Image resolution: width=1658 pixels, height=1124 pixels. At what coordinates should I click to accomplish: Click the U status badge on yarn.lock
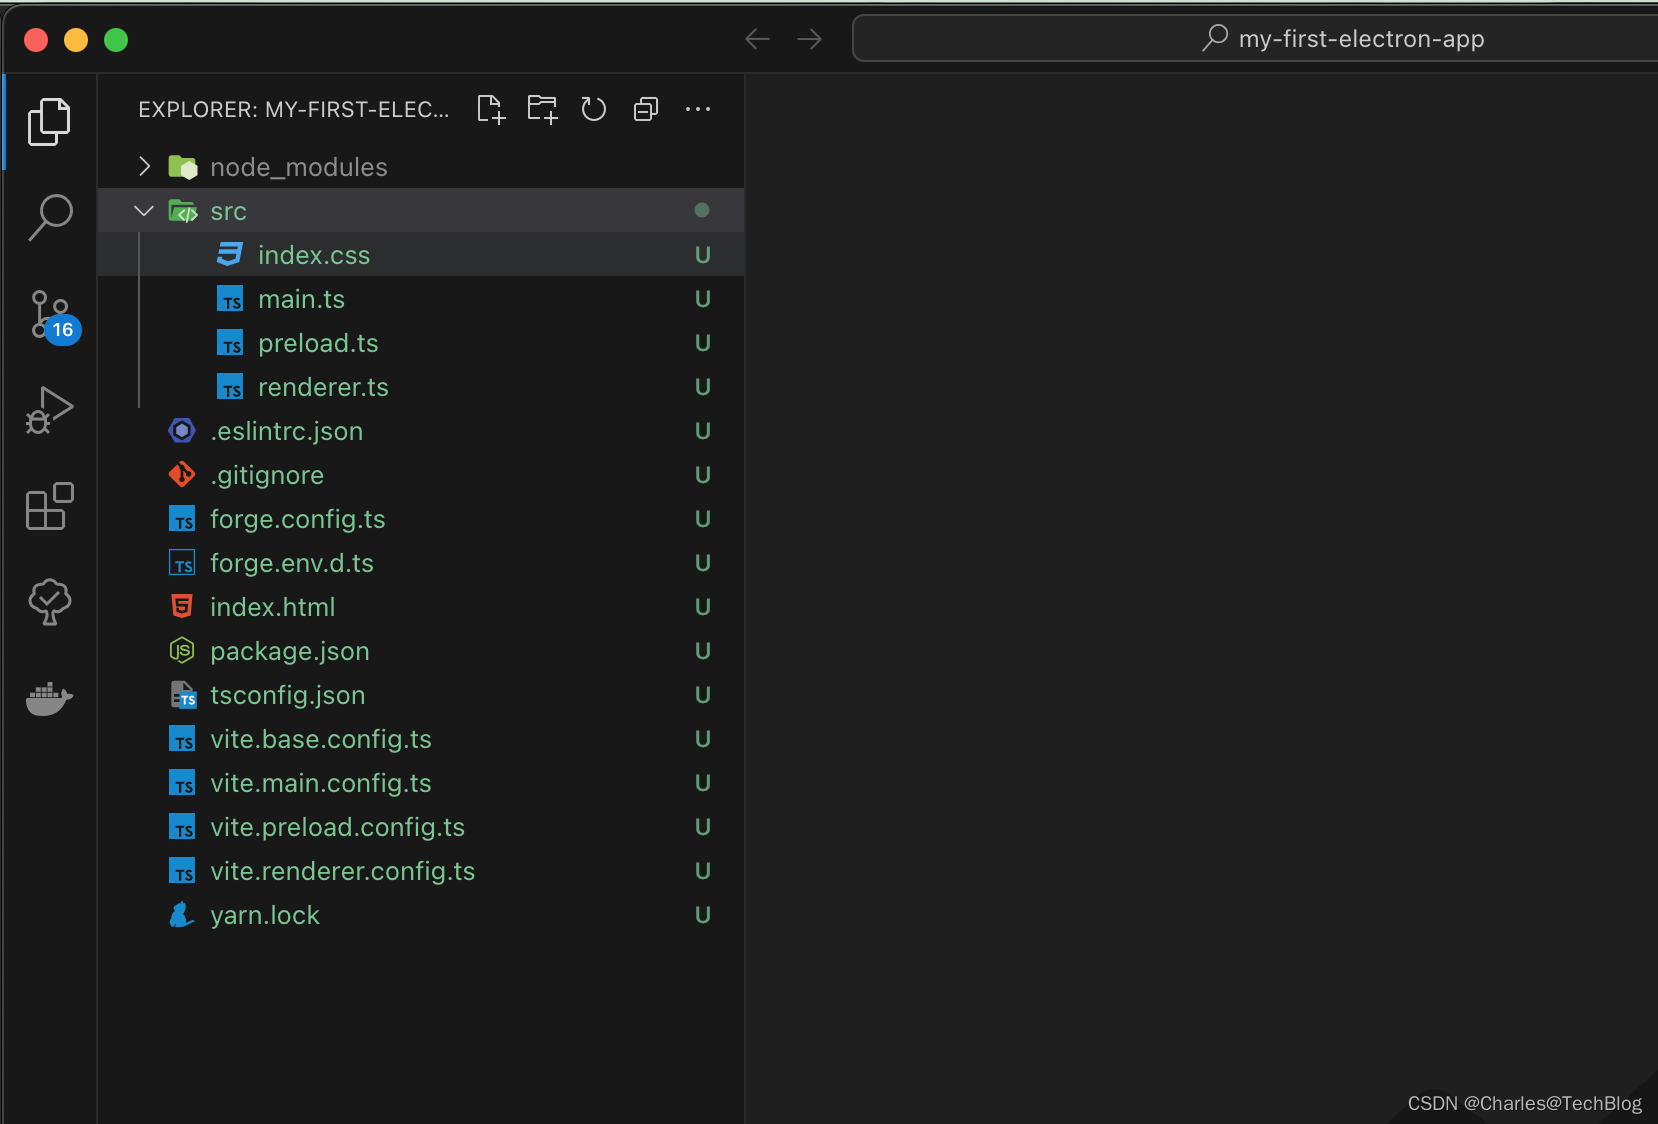pyautogui.click(x=703, y=915)
